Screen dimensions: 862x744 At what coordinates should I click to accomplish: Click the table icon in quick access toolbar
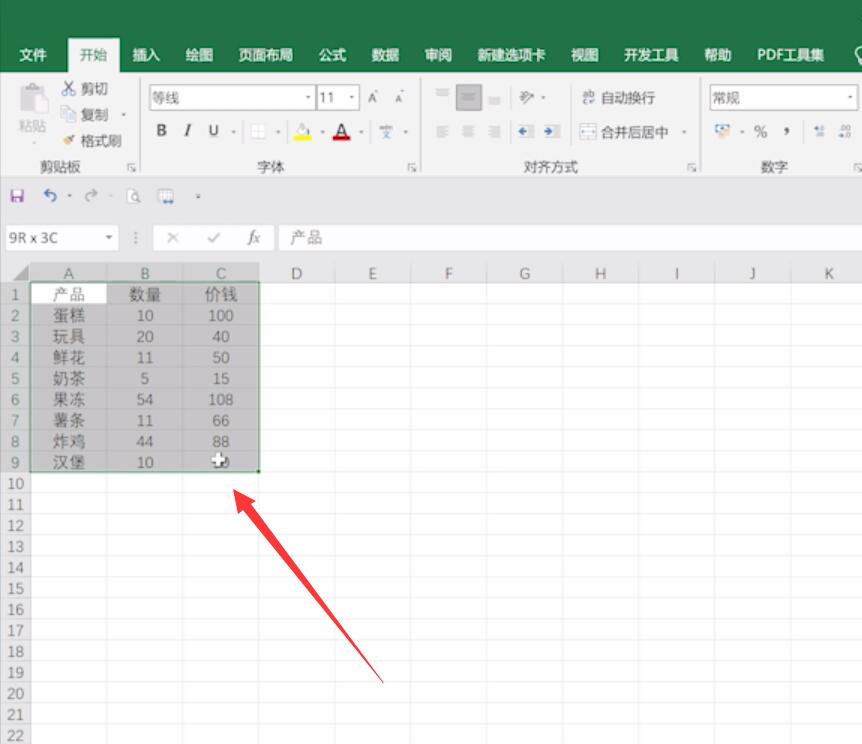coord(166,196)
